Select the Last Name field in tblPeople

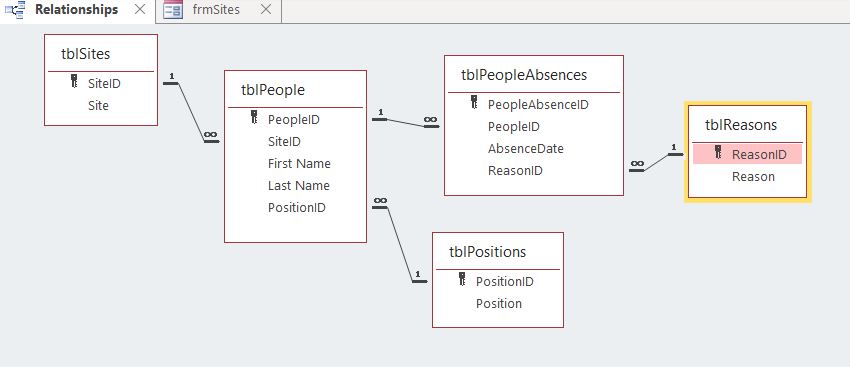pyautogui.click(x=299, y=185)
